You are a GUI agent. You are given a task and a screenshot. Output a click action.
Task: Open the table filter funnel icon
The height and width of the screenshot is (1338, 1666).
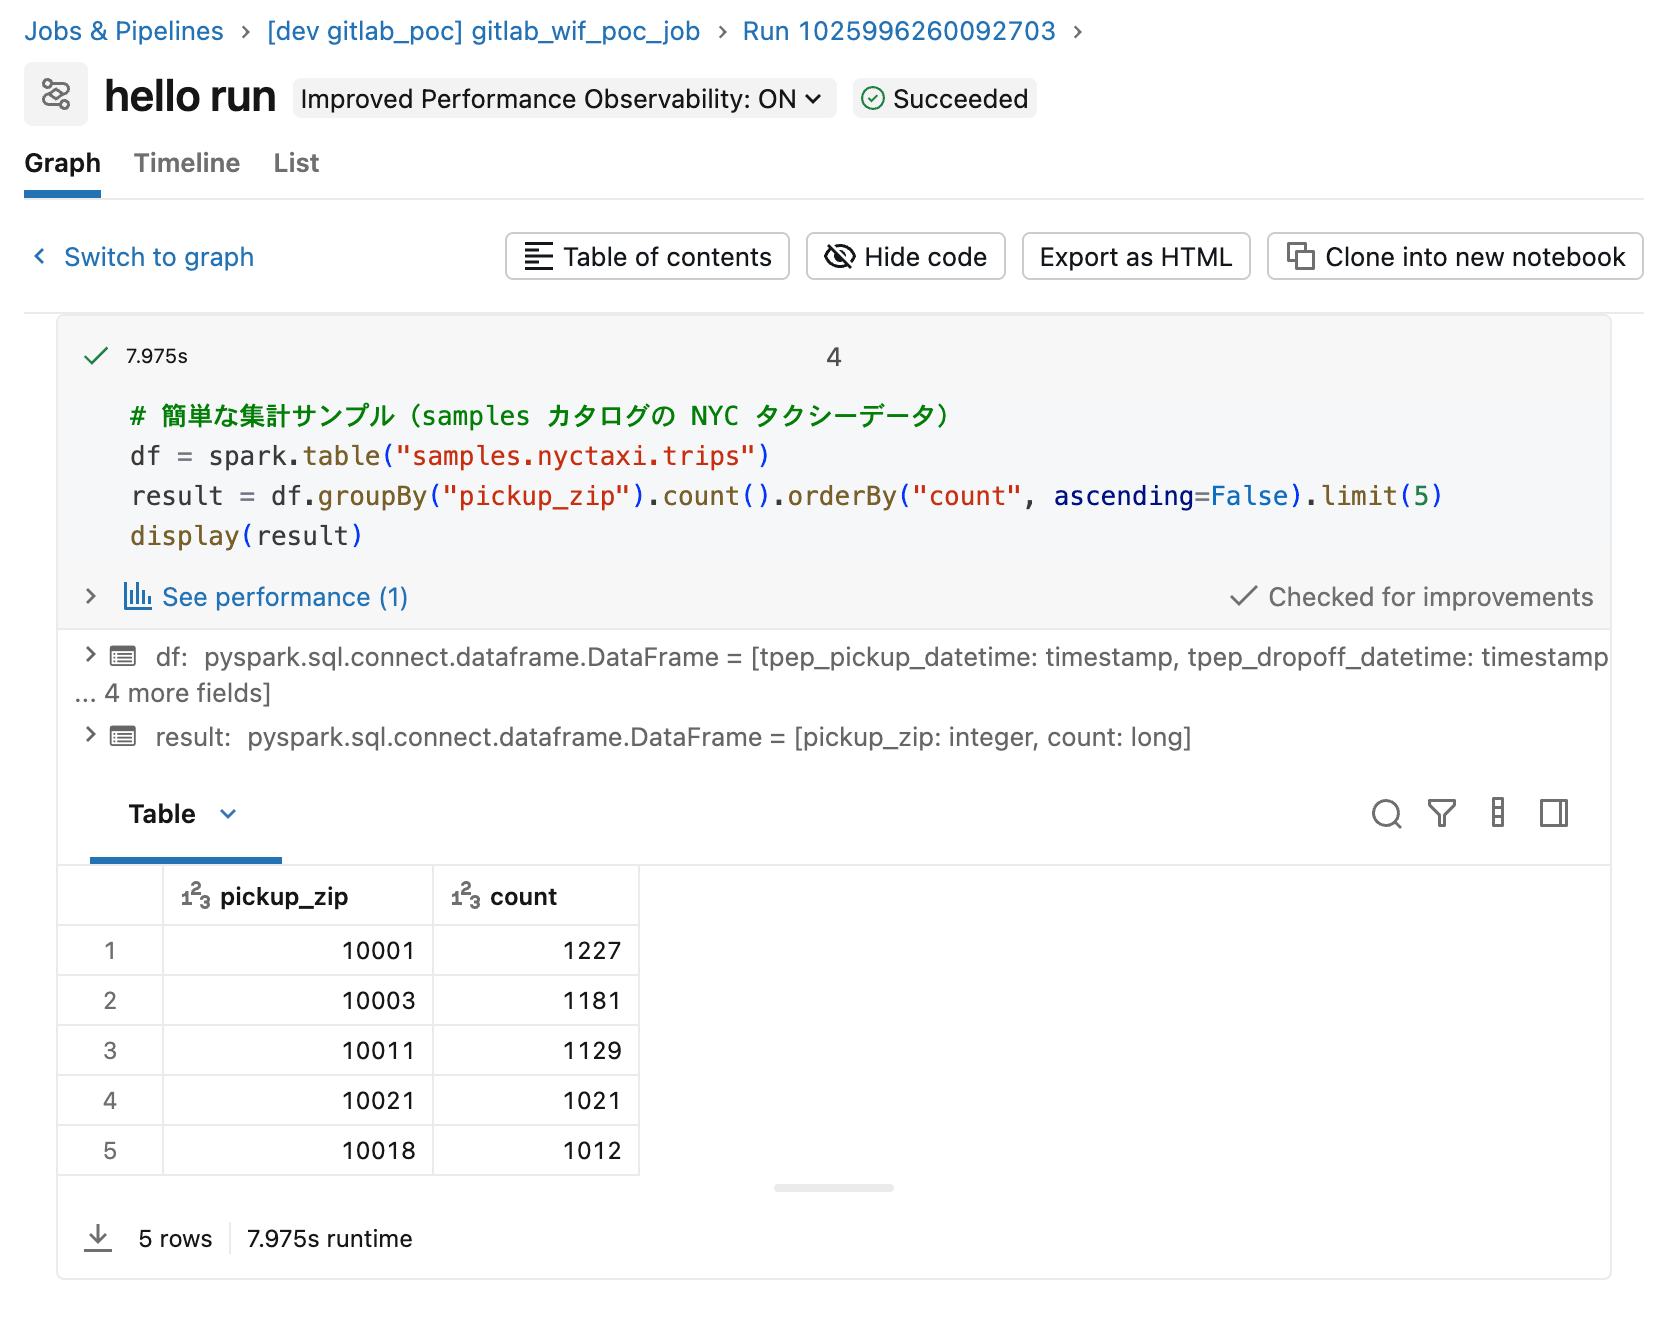(x=1442, y=814)
